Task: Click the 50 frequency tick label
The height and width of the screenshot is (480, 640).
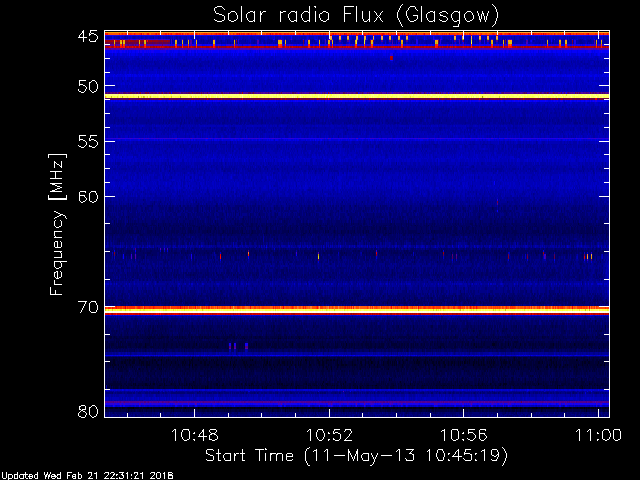Action: (x=88, y=87)
